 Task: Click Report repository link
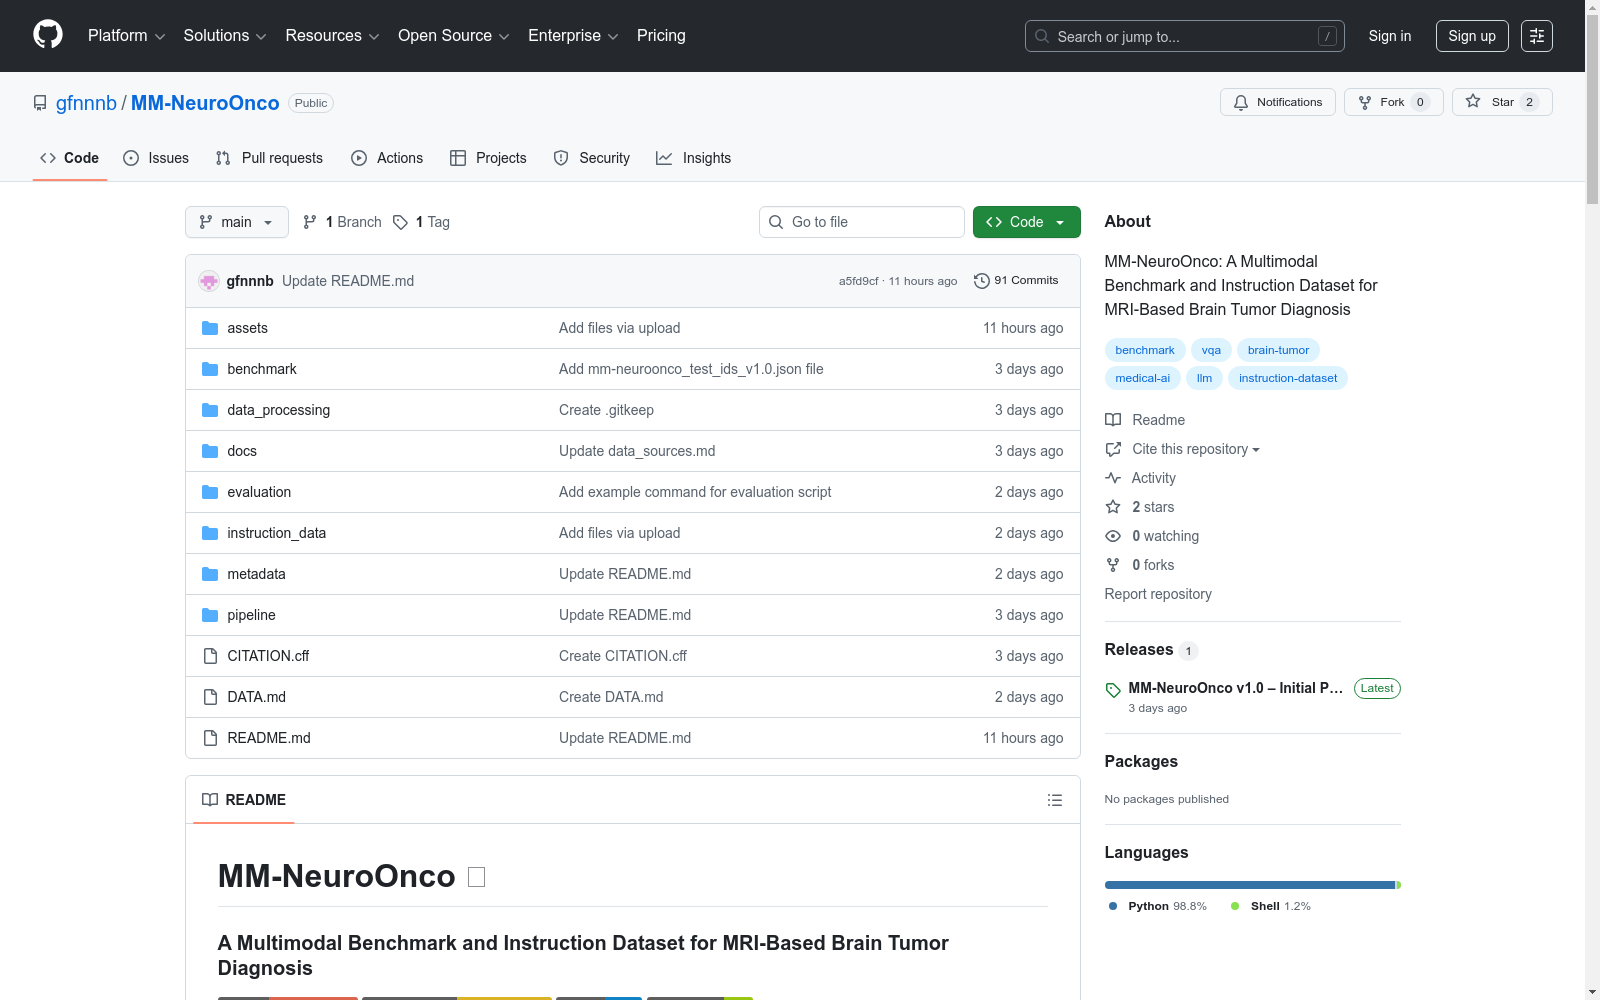[x=1158, y=594]
